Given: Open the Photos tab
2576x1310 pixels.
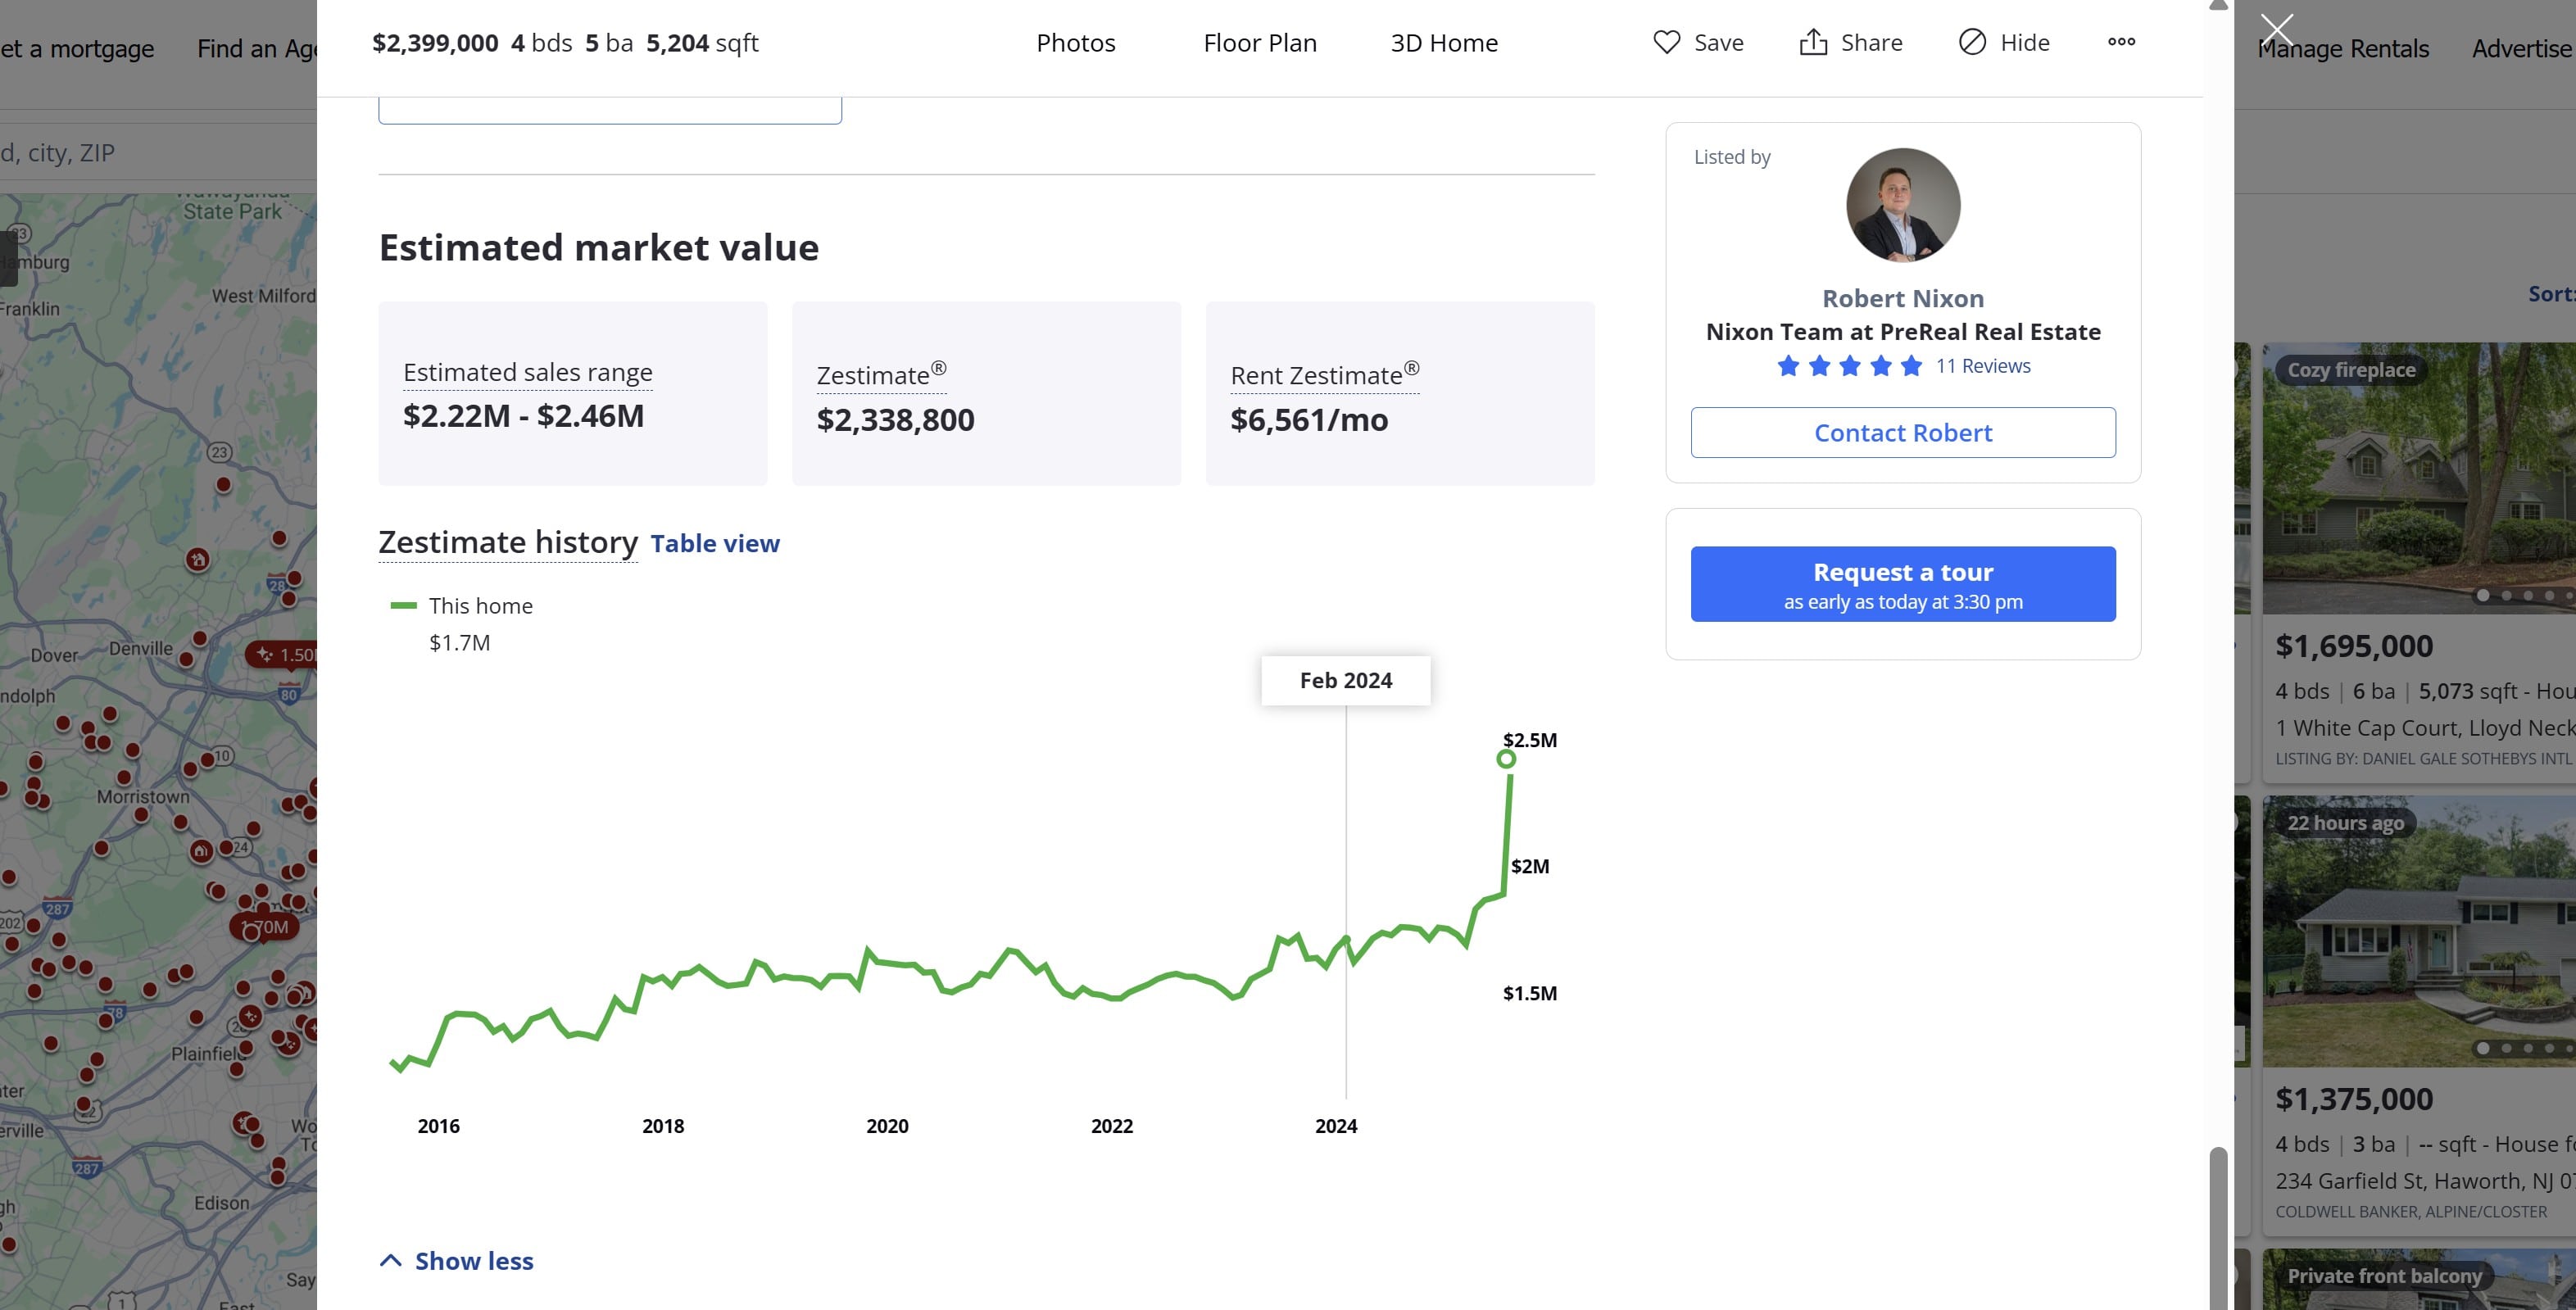Looking at the screenshot, I should [x=1075, y=43].
